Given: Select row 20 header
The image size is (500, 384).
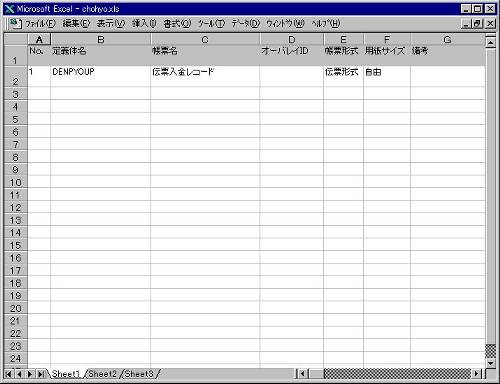Looking at the screenshot, I should pyautogui.click(x=16, y=308).
